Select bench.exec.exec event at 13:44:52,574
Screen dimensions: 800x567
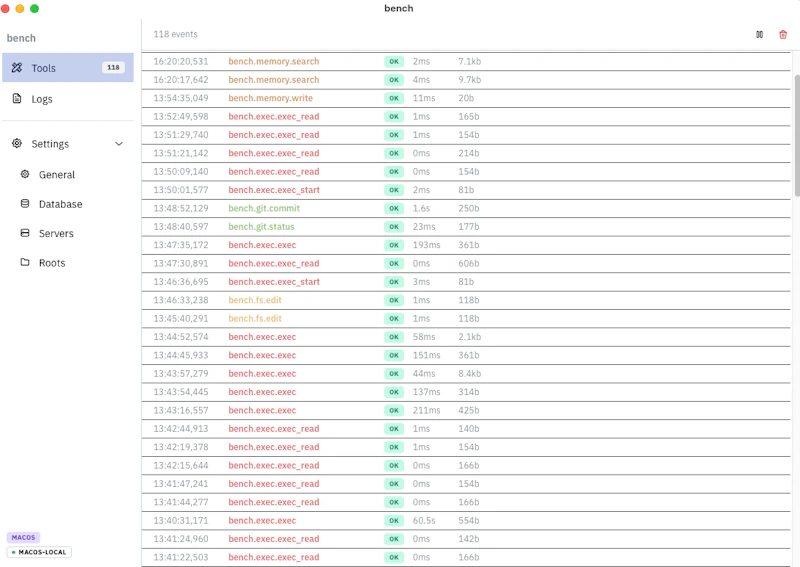466,337
